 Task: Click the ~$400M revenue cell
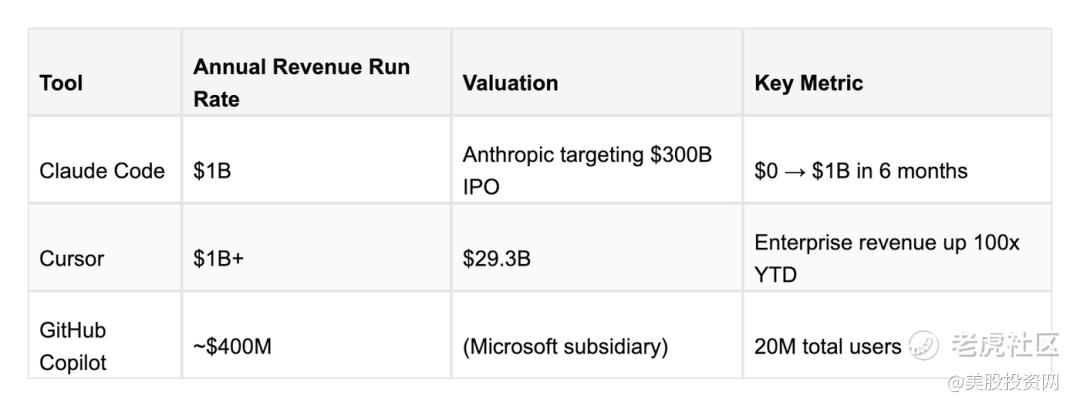(232, 347)
